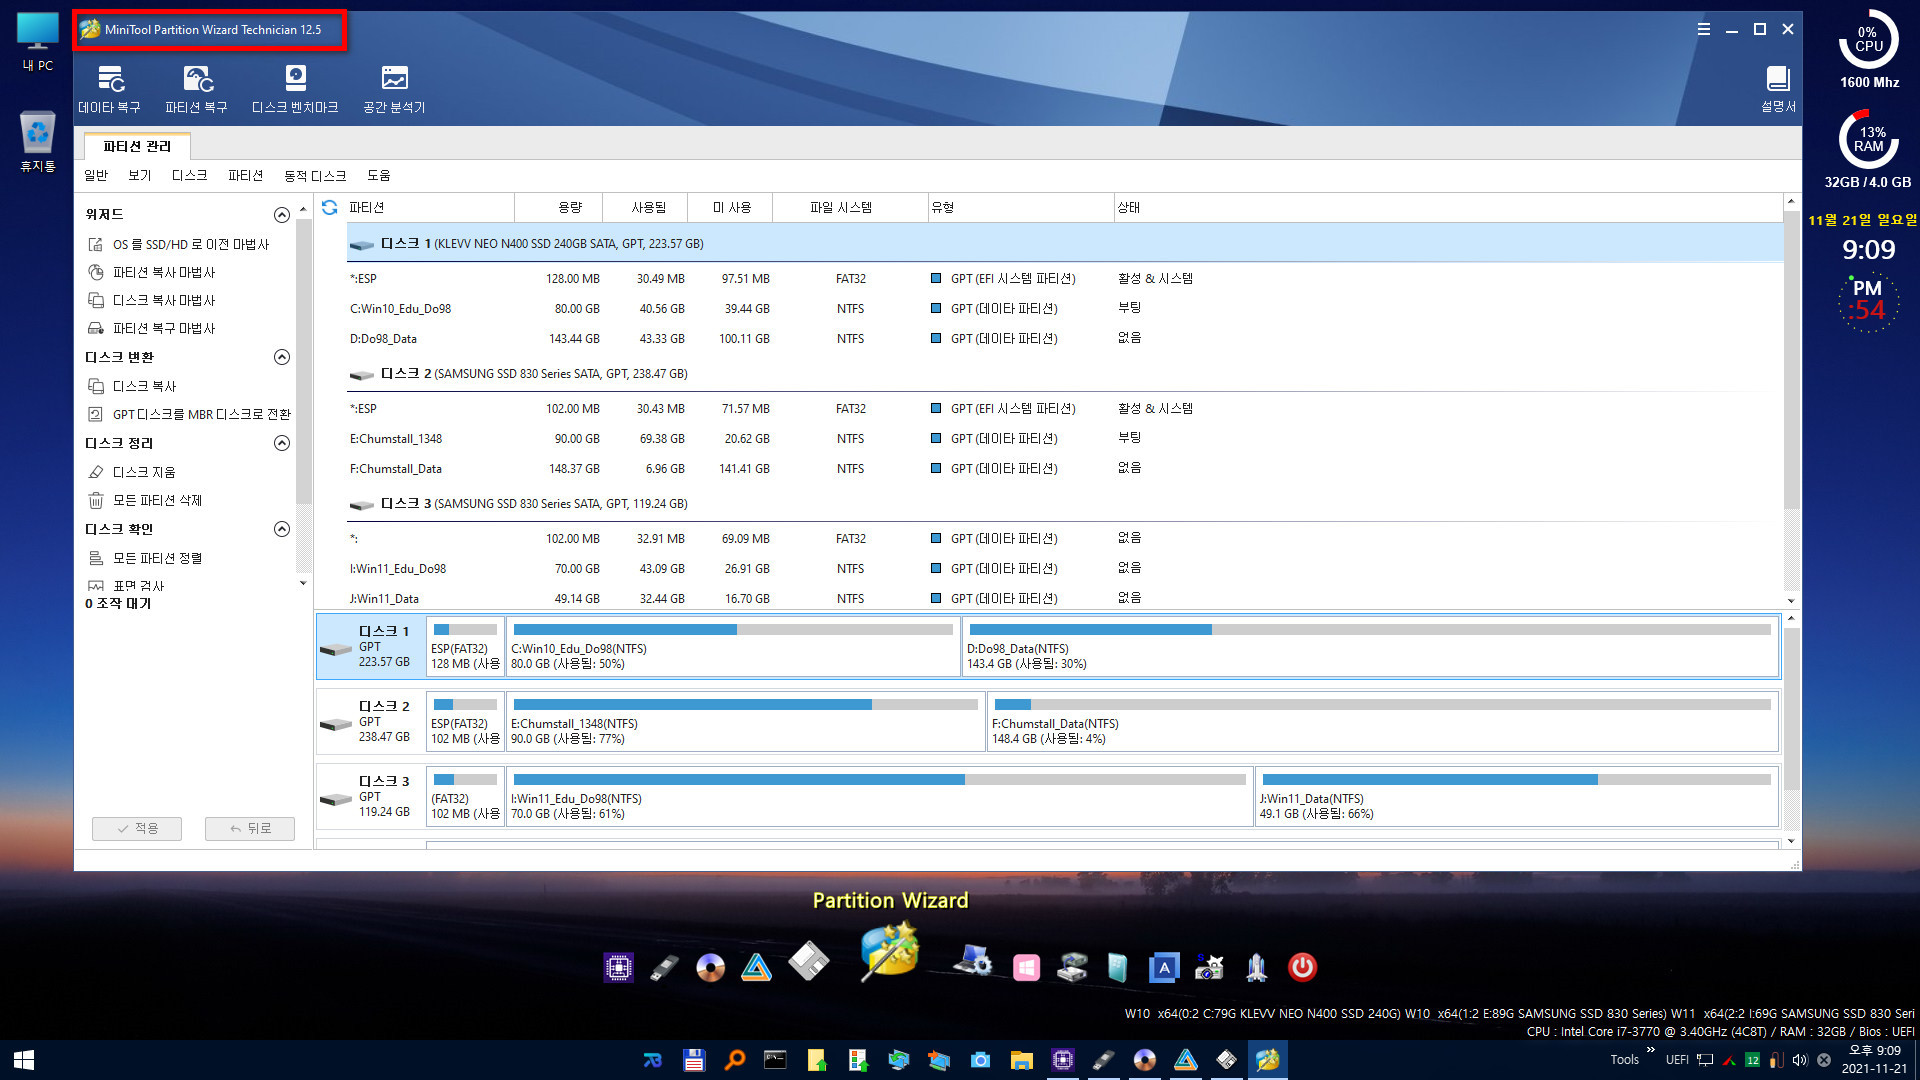Sort by 상태 column header

click(x=1447, y=207)
